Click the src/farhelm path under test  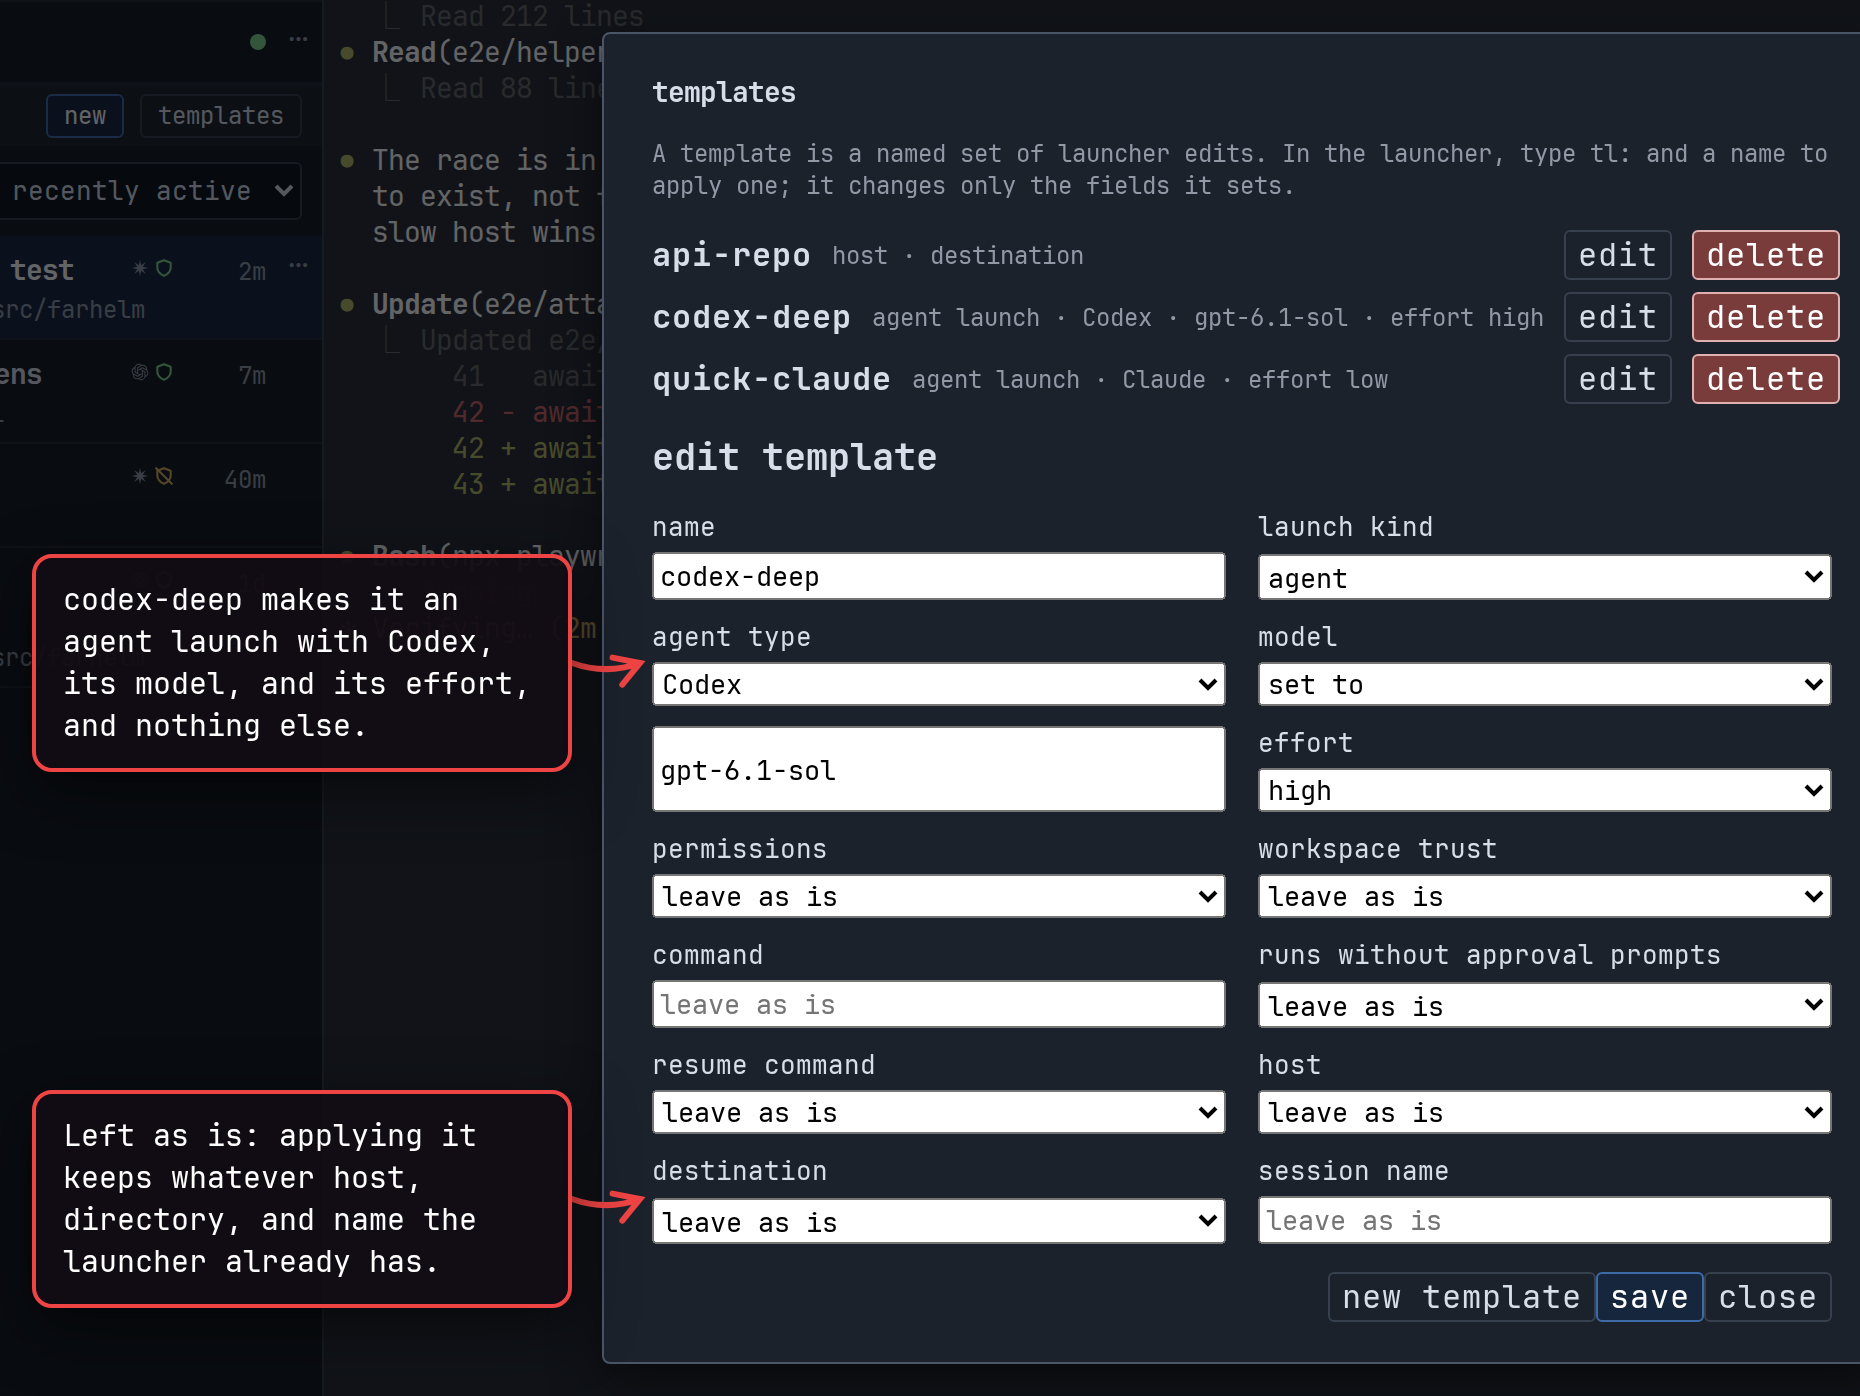tap(72, 310)
